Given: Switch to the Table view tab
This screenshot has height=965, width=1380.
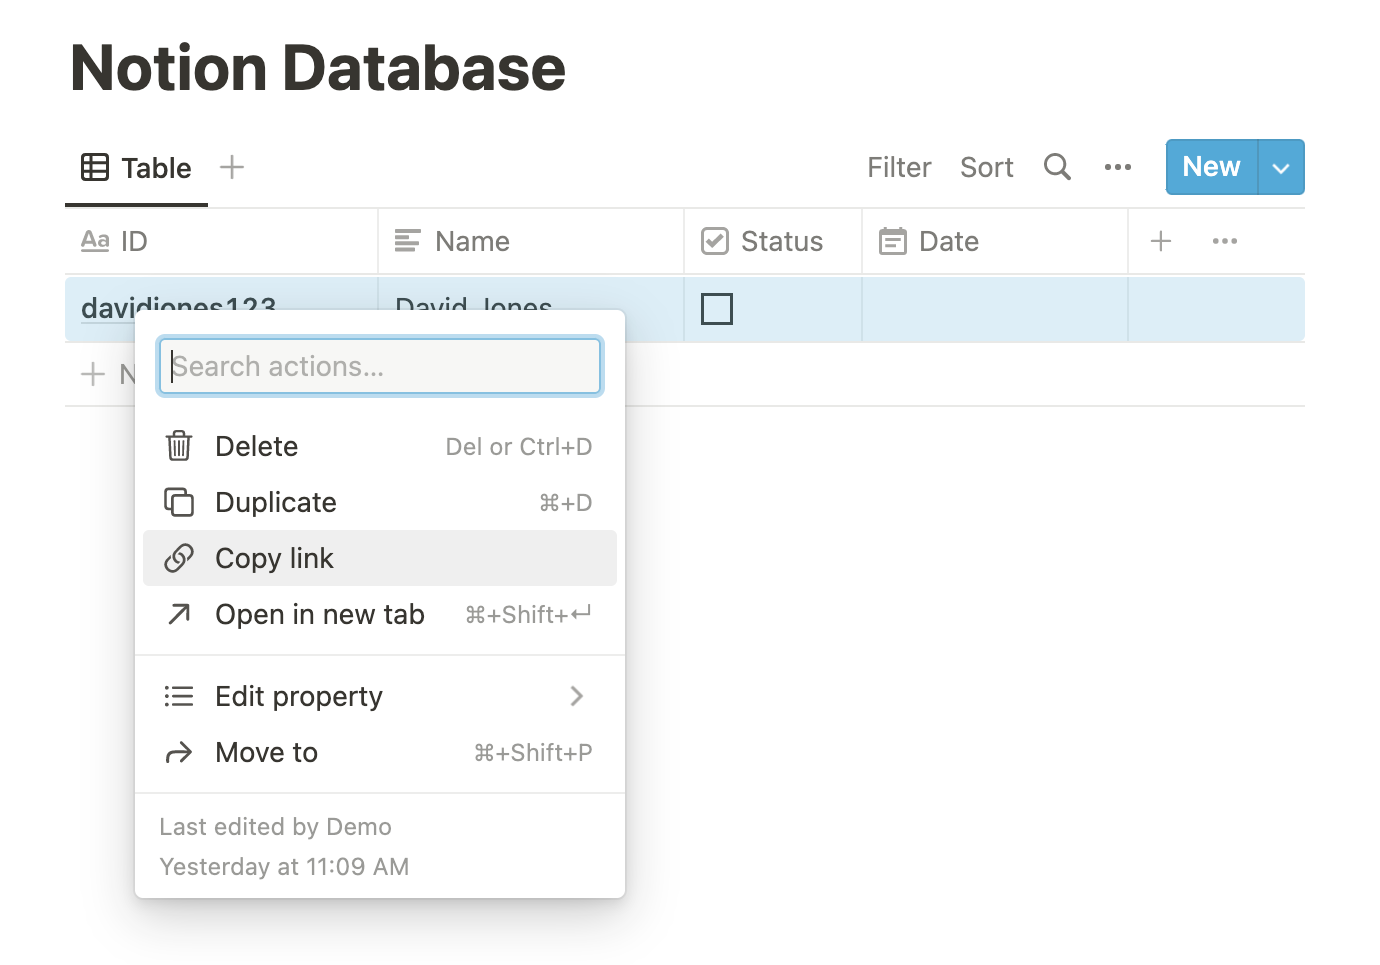Looking at the screenshot, I should pos(137,167).
